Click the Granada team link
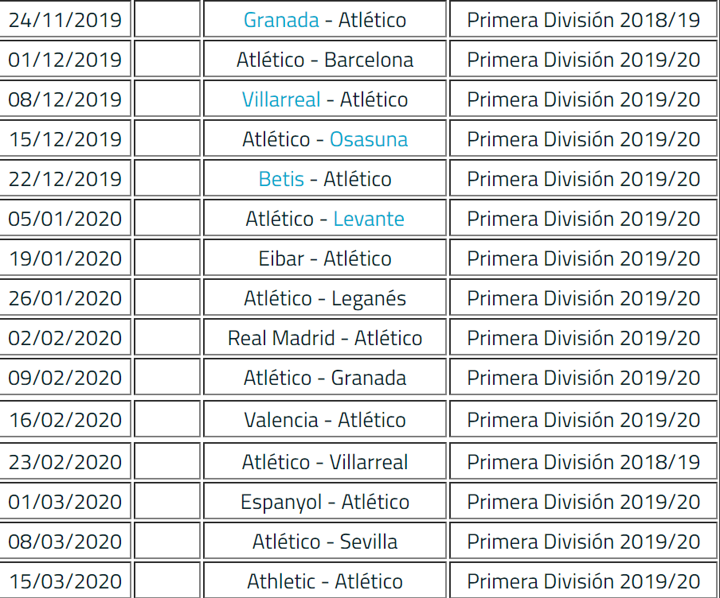The image size is (720, 598). (x=281, y=20)
